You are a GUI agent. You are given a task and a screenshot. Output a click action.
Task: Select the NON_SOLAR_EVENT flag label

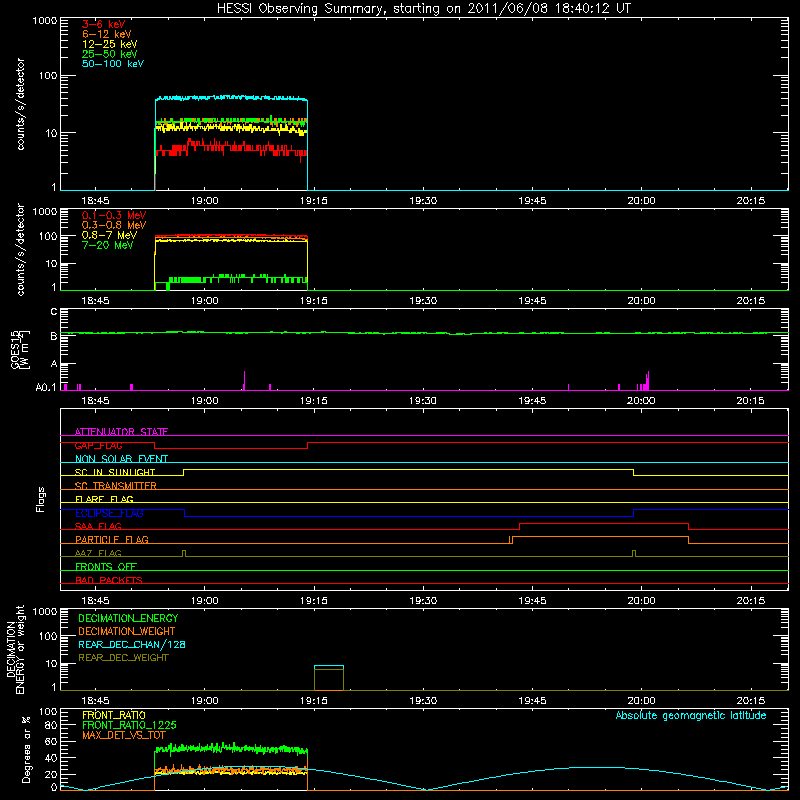pos(121,459)
